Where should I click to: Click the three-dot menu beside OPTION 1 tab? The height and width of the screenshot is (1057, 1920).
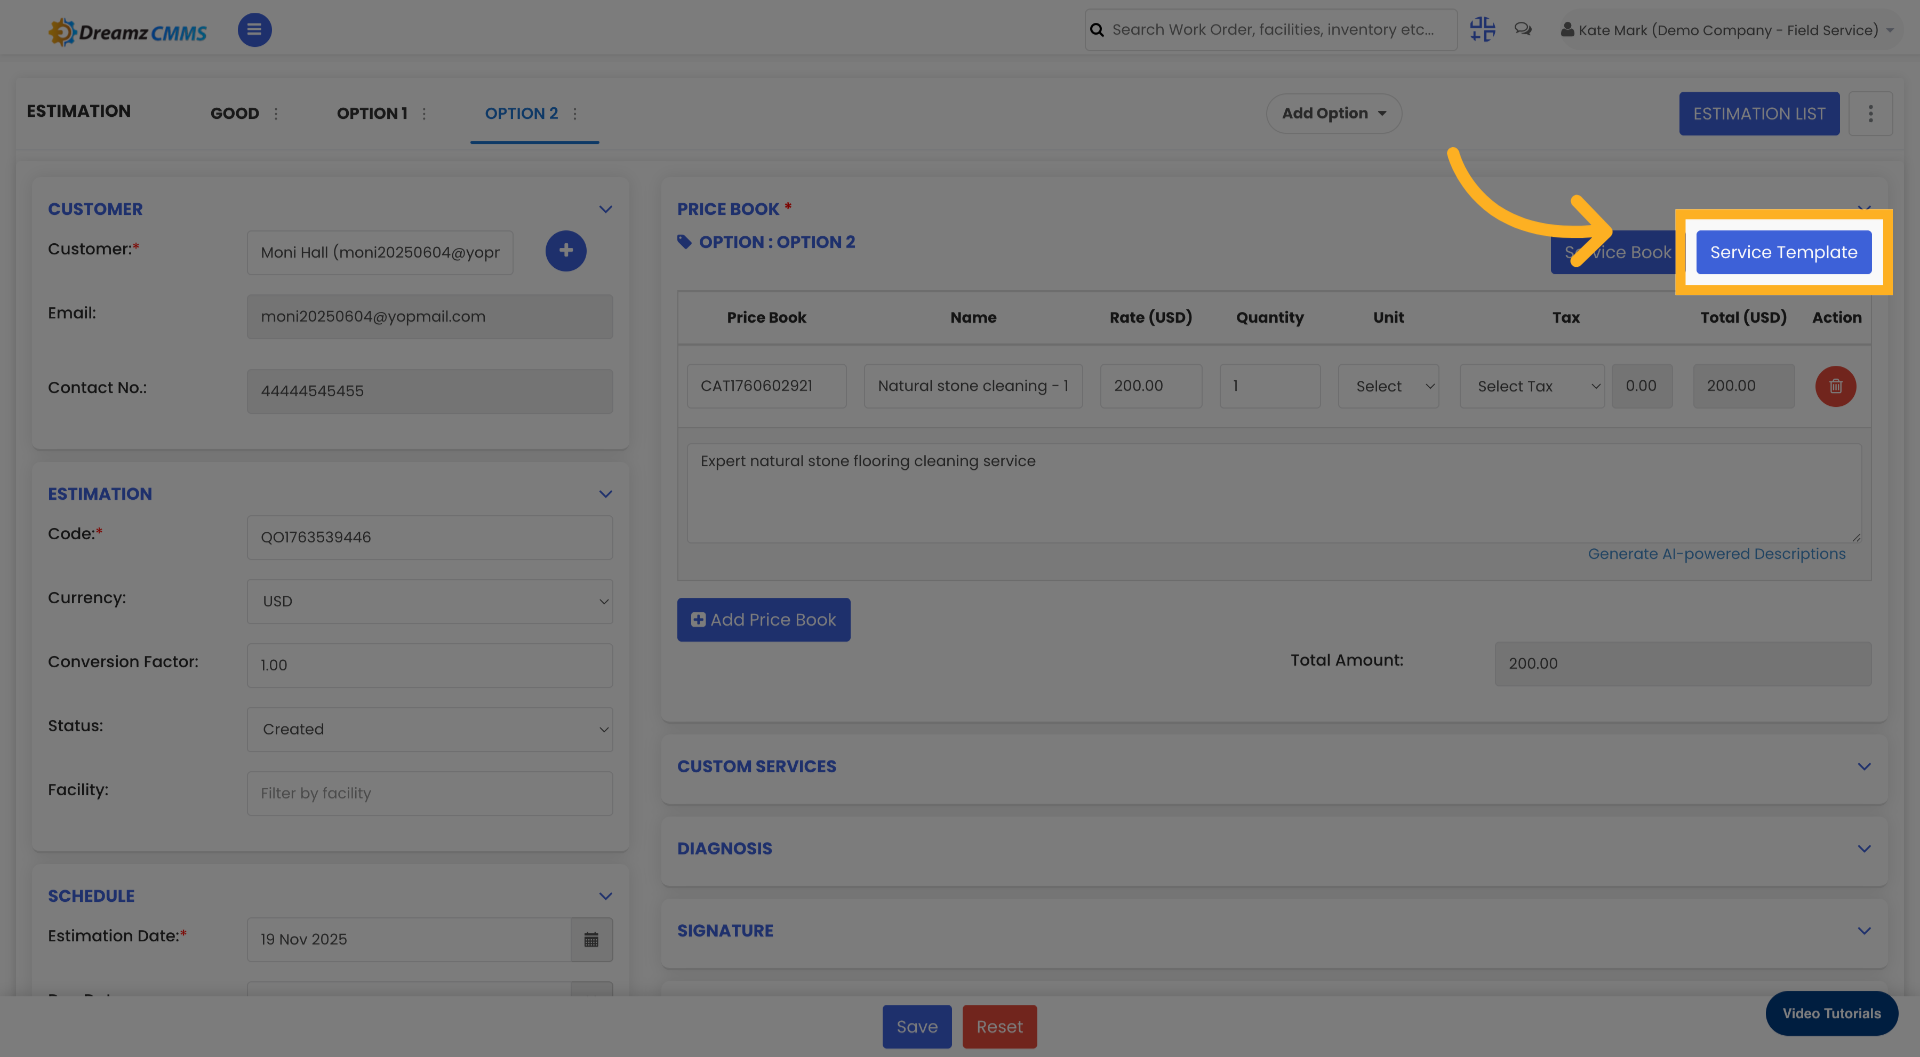(424, 113)
